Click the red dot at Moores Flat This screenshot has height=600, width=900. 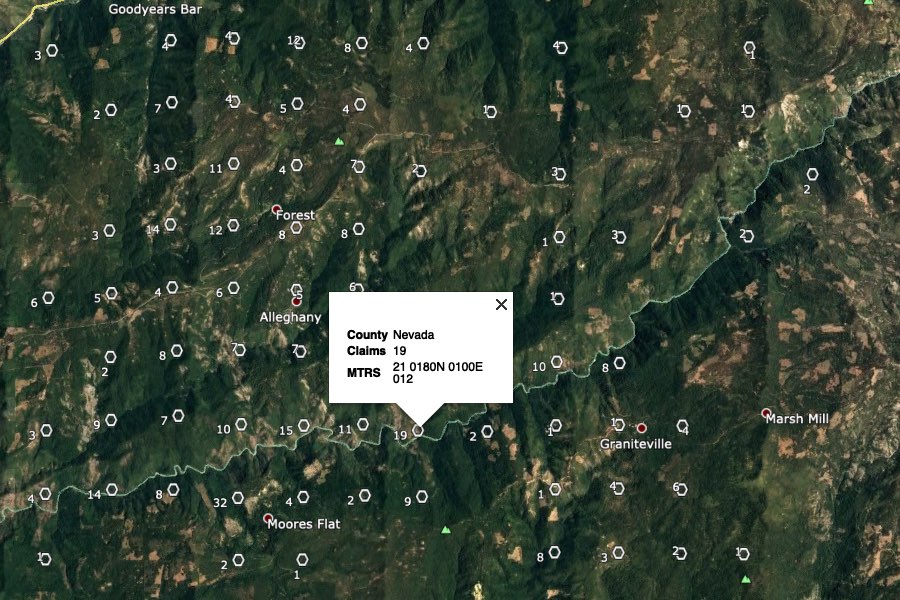[x=267, y=518]
